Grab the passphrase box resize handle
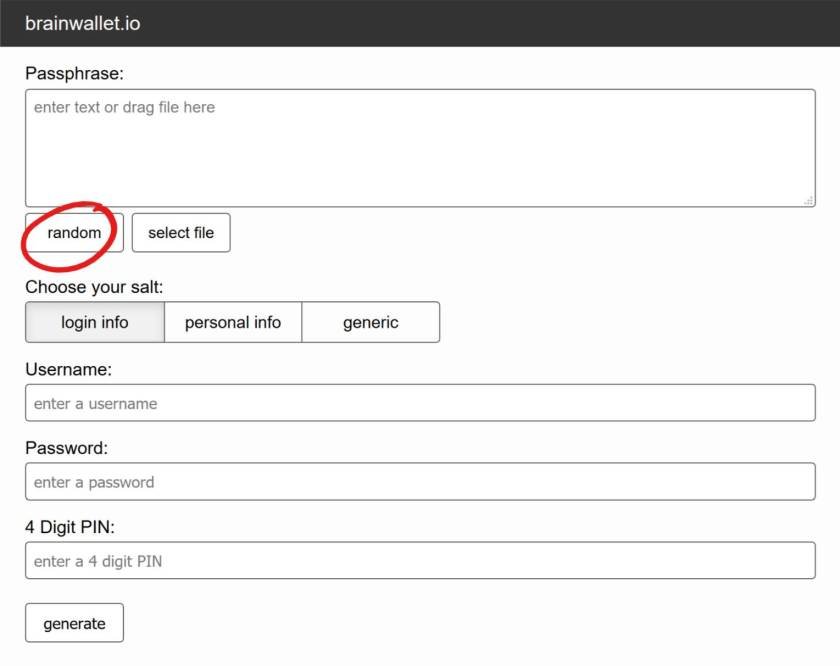The image size is (840, 666). tap(809, 200)
